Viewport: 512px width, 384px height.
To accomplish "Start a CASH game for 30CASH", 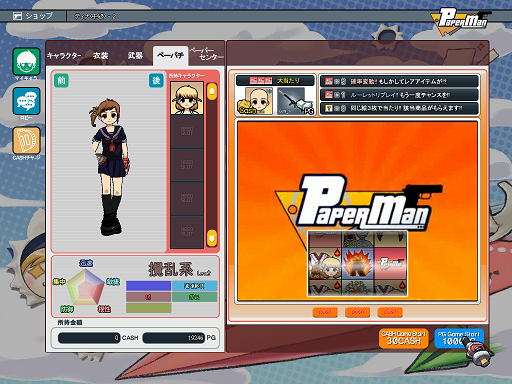I will pos(404,338).
